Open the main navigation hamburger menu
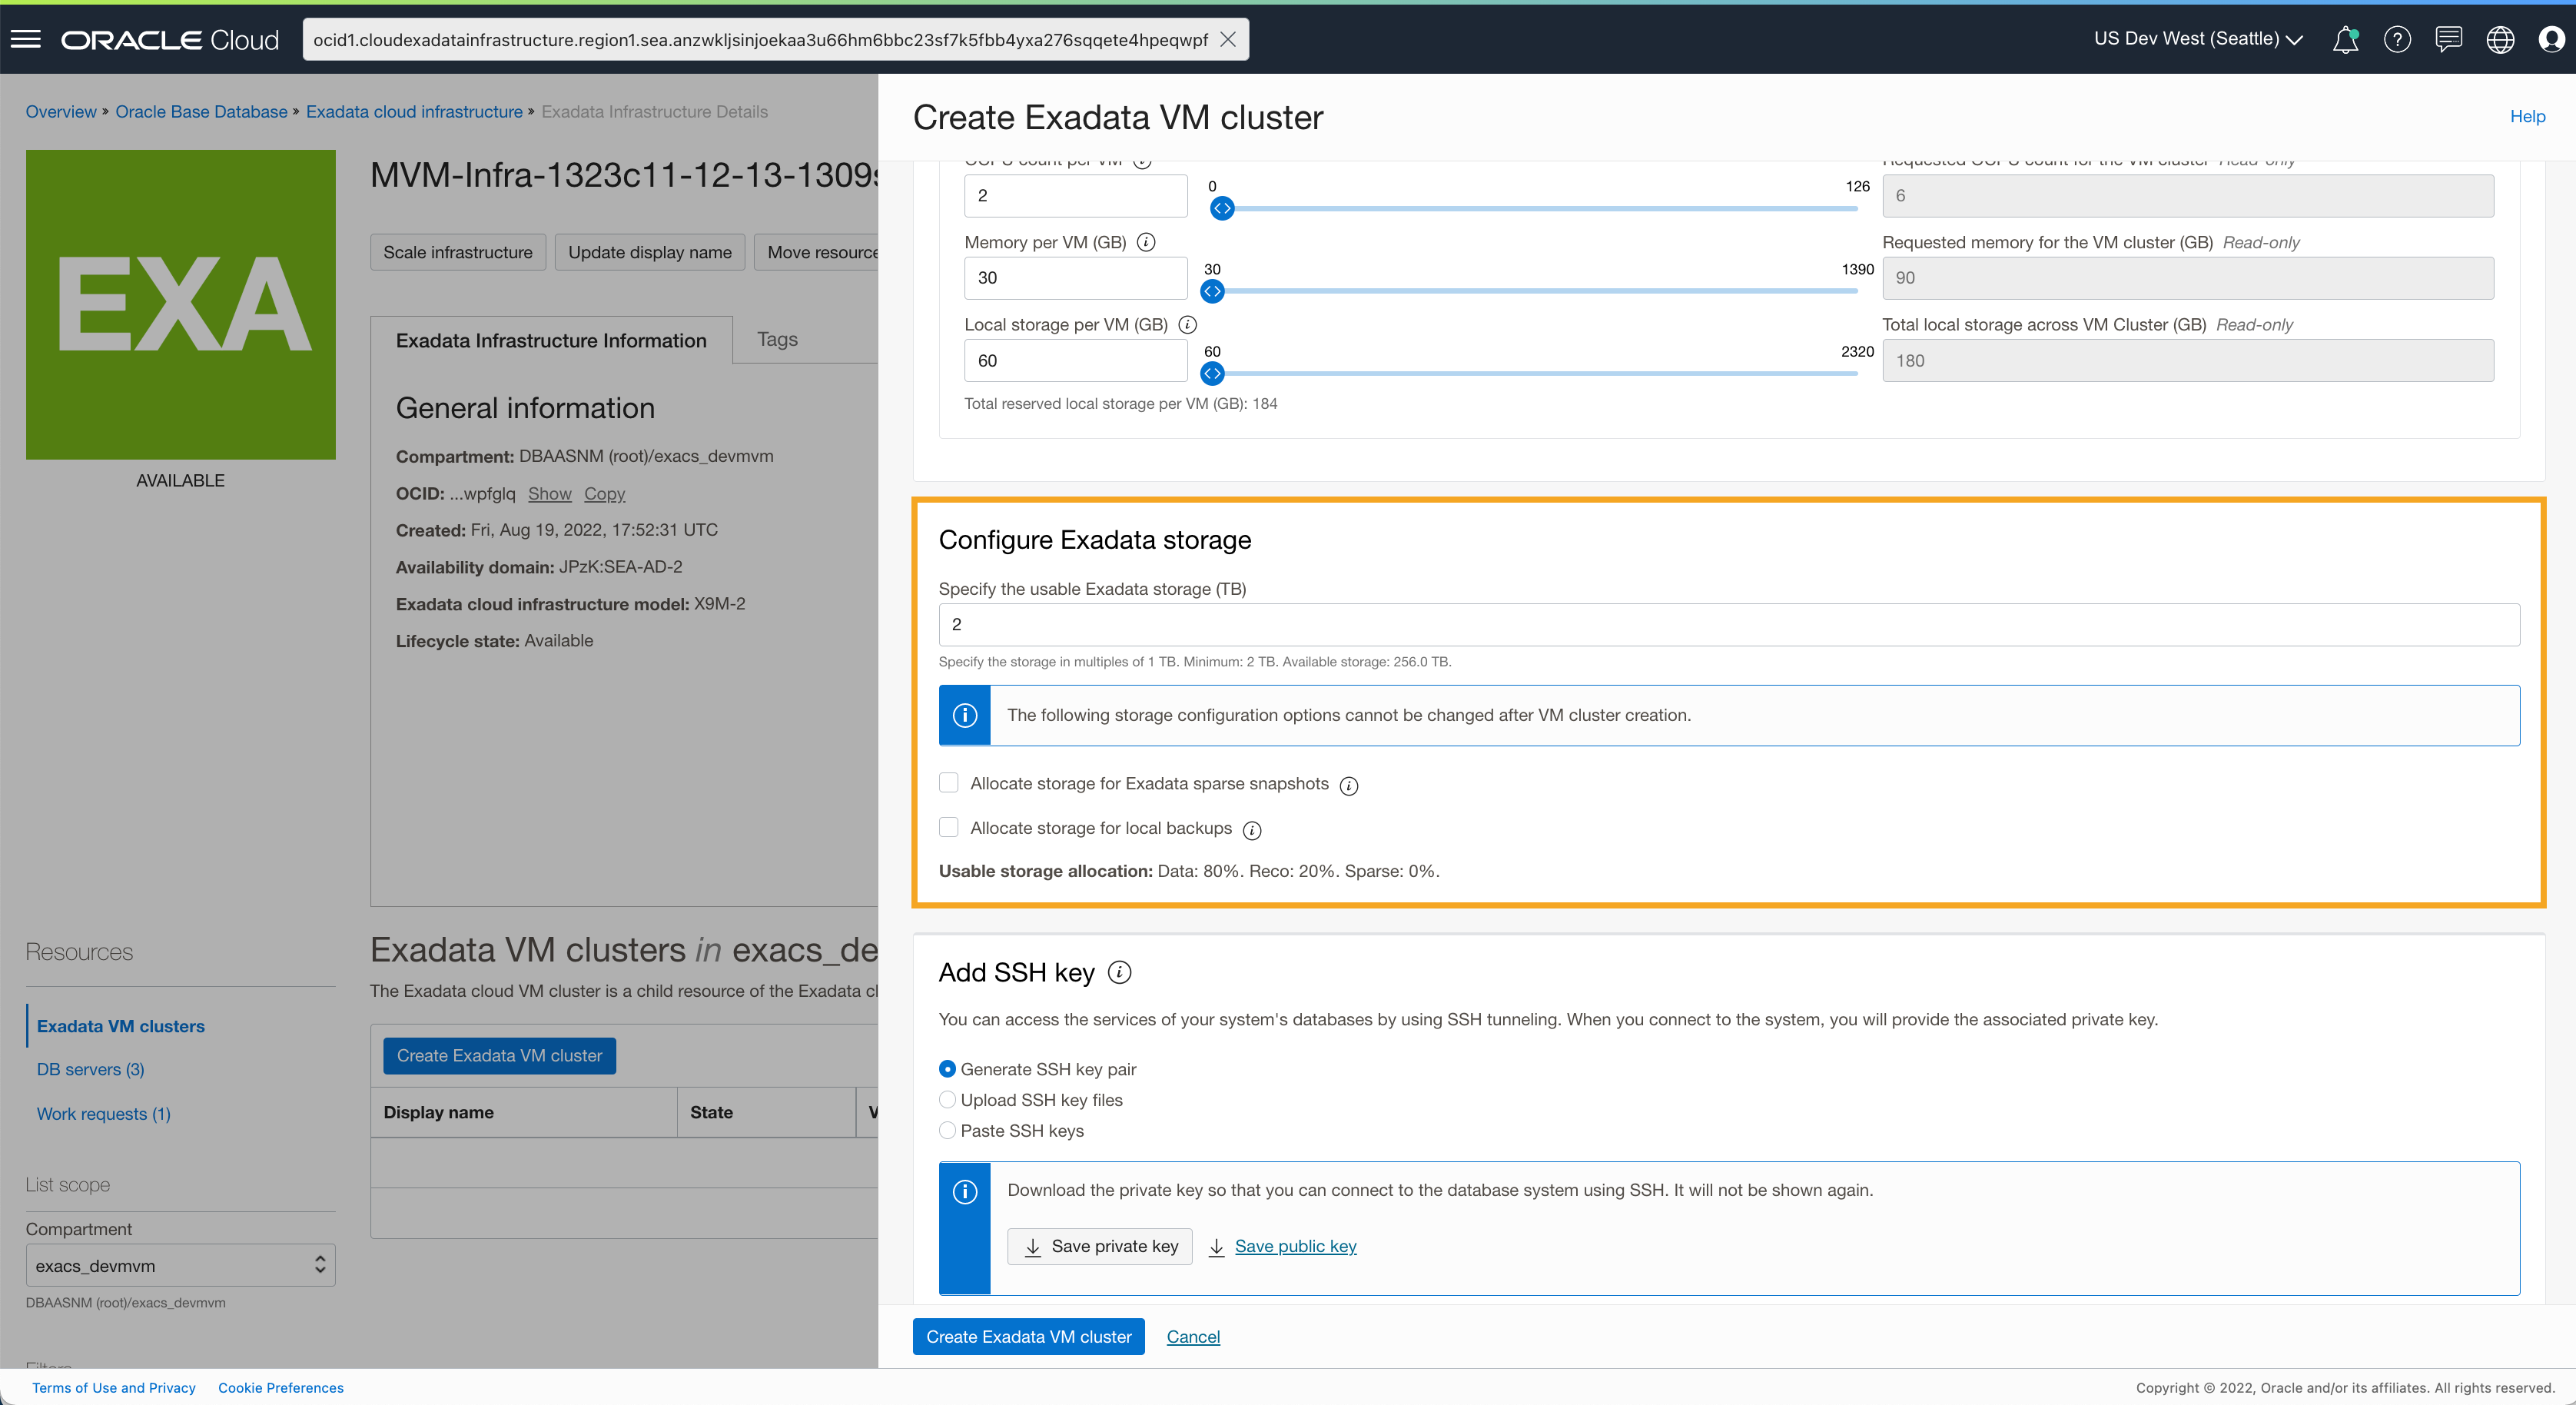Viewport: 2576px width, 1405px height. pyautogui.click(x=26, y=39)
